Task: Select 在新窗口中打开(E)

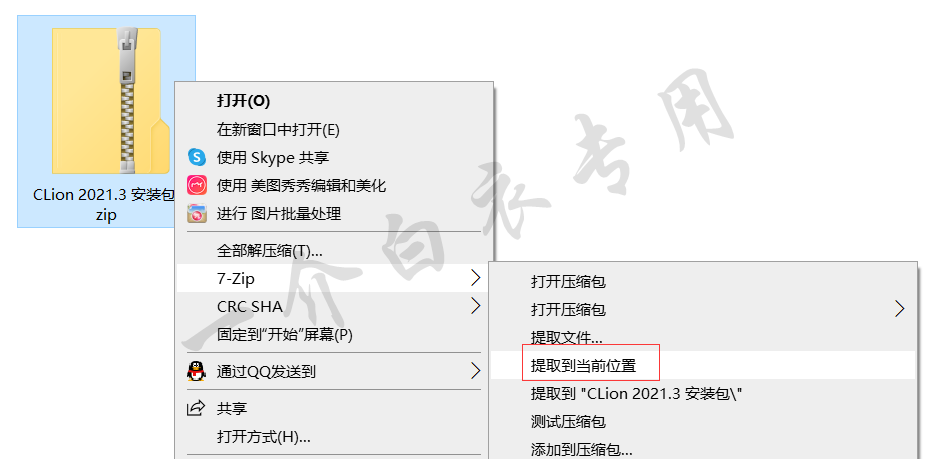Action: [278, 129]
